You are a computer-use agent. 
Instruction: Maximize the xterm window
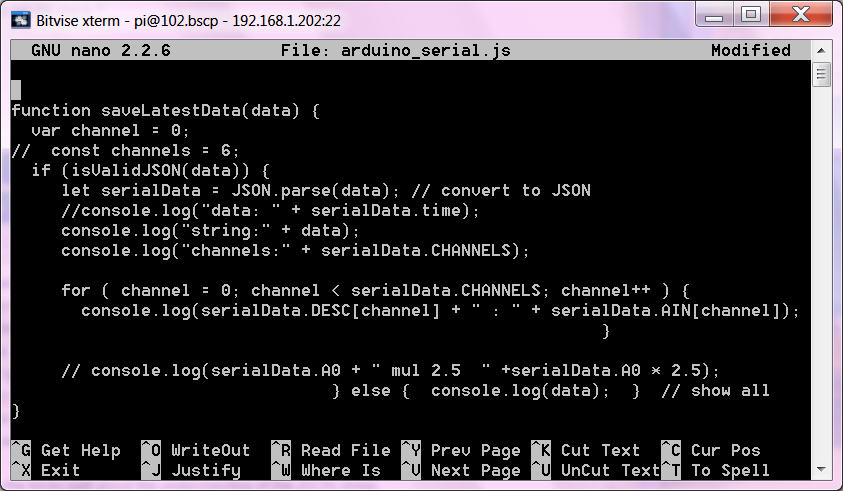point(749,15)
